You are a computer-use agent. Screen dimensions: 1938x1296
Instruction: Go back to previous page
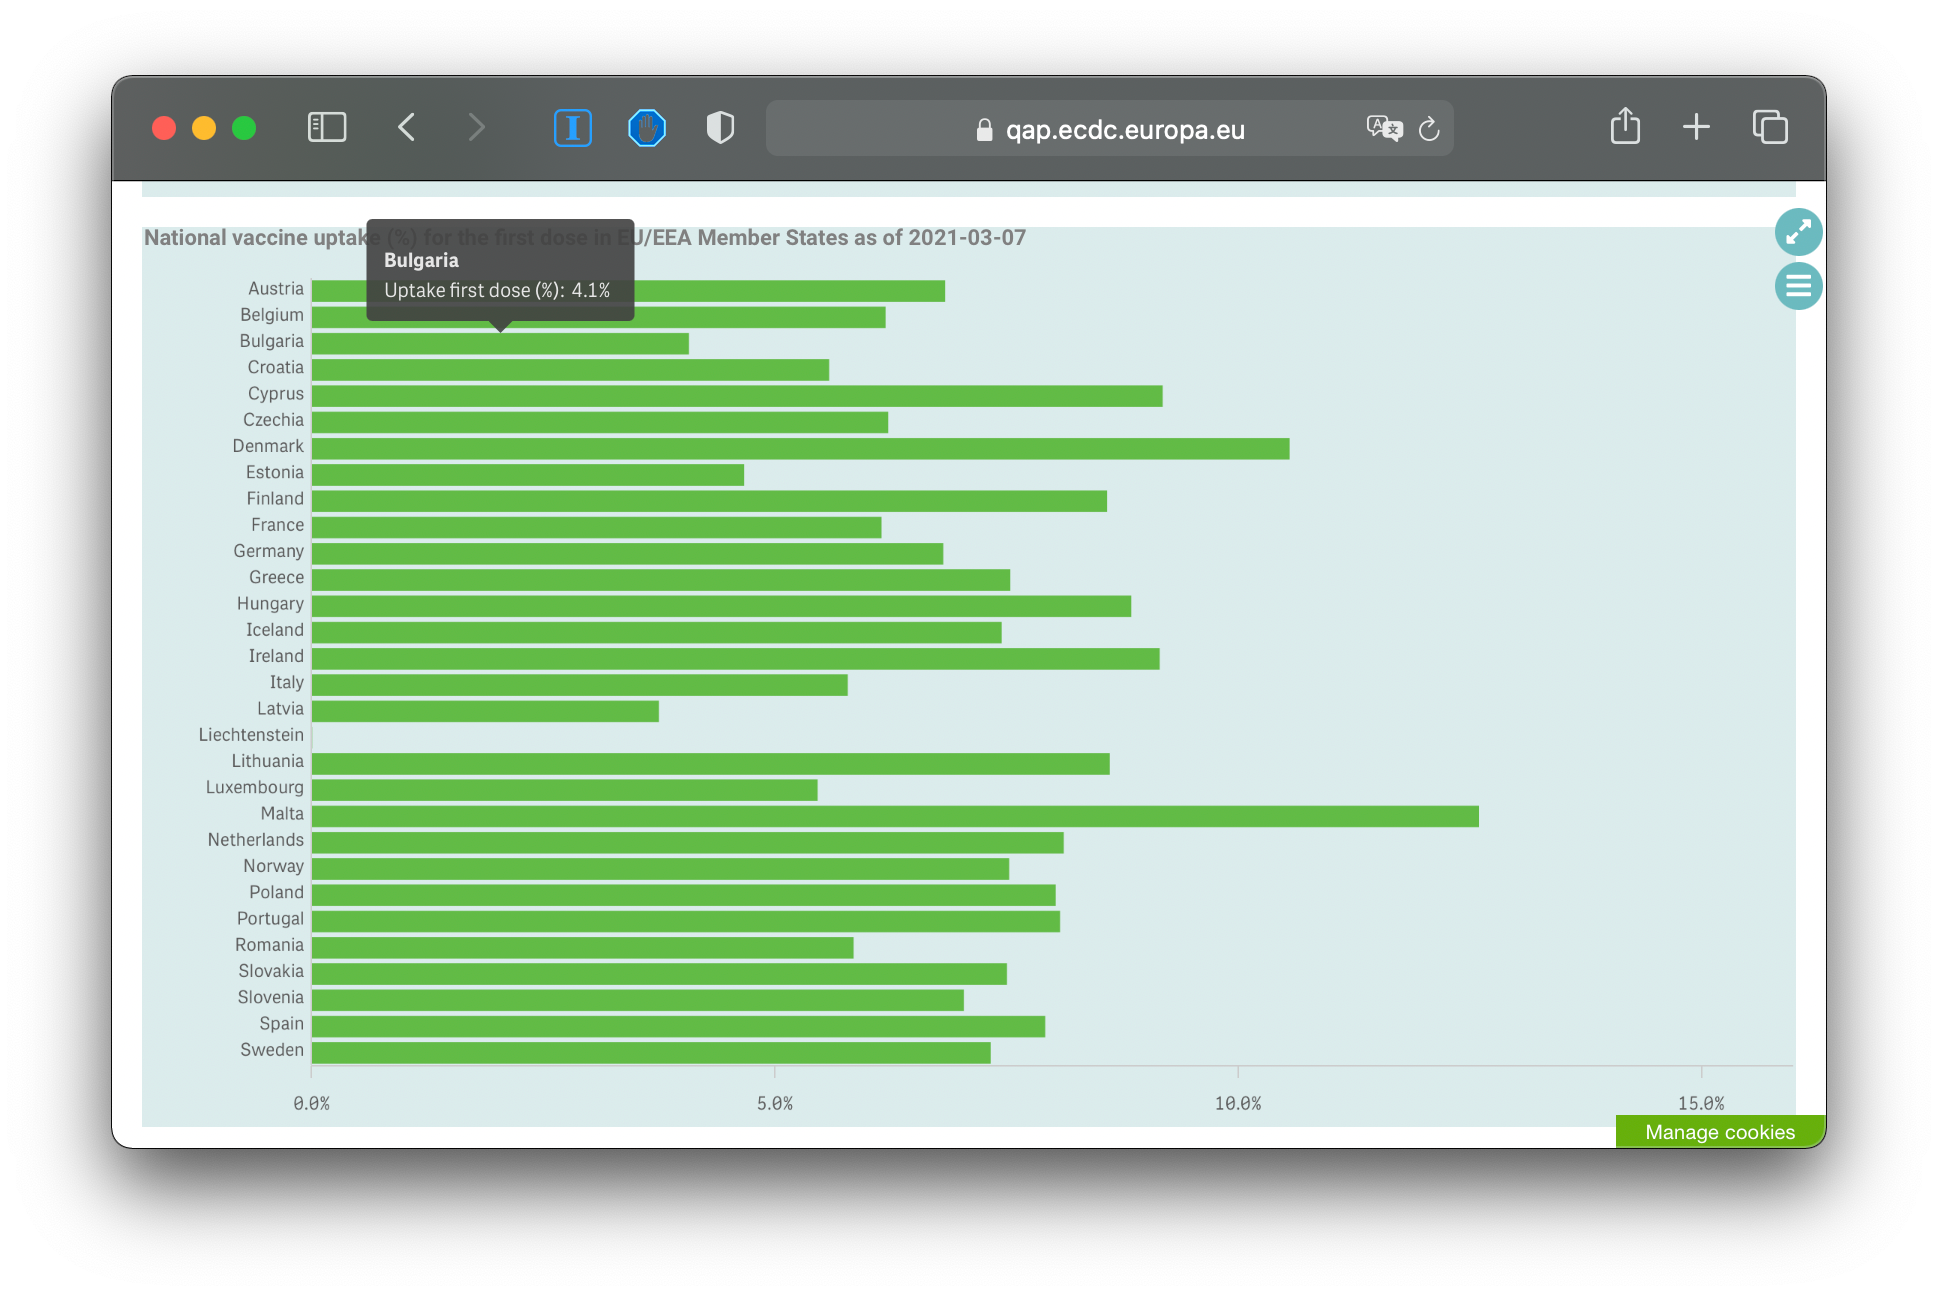click(x=406, y=127)
